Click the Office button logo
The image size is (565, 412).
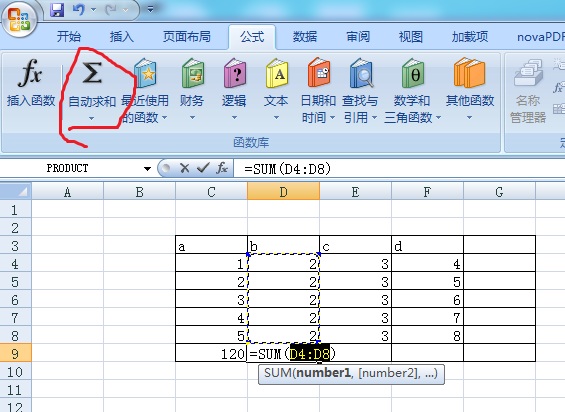pos(19,19)
